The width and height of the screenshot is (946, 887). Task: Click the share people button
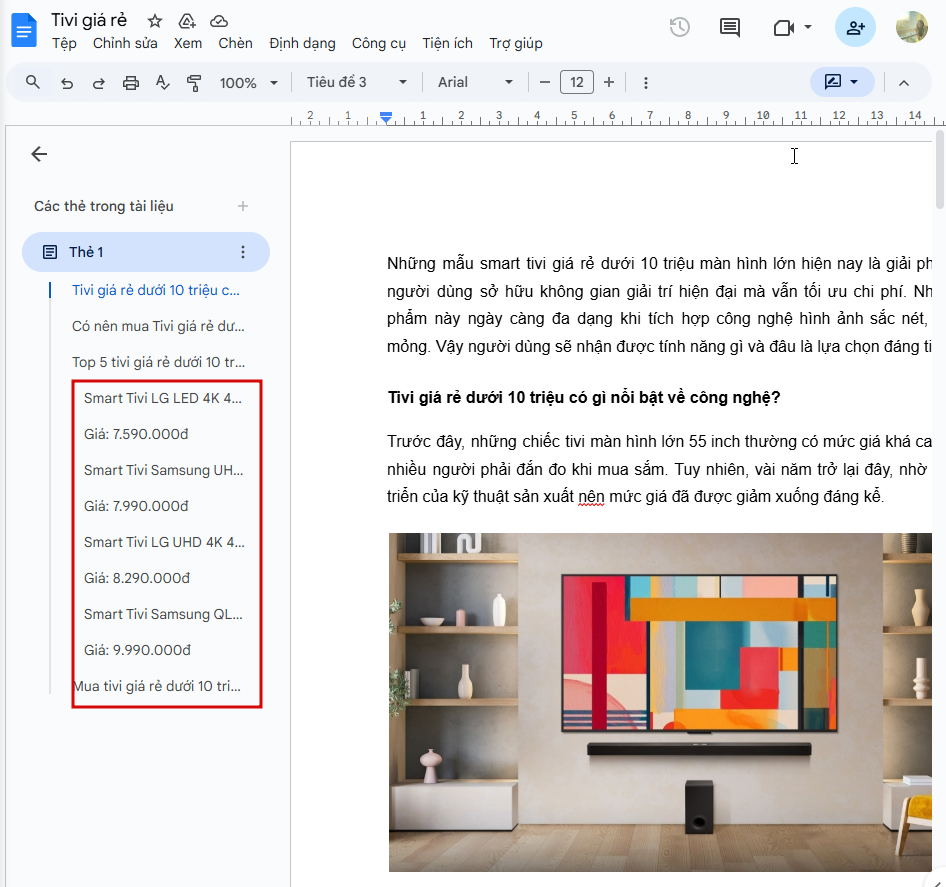click(855, 27)
